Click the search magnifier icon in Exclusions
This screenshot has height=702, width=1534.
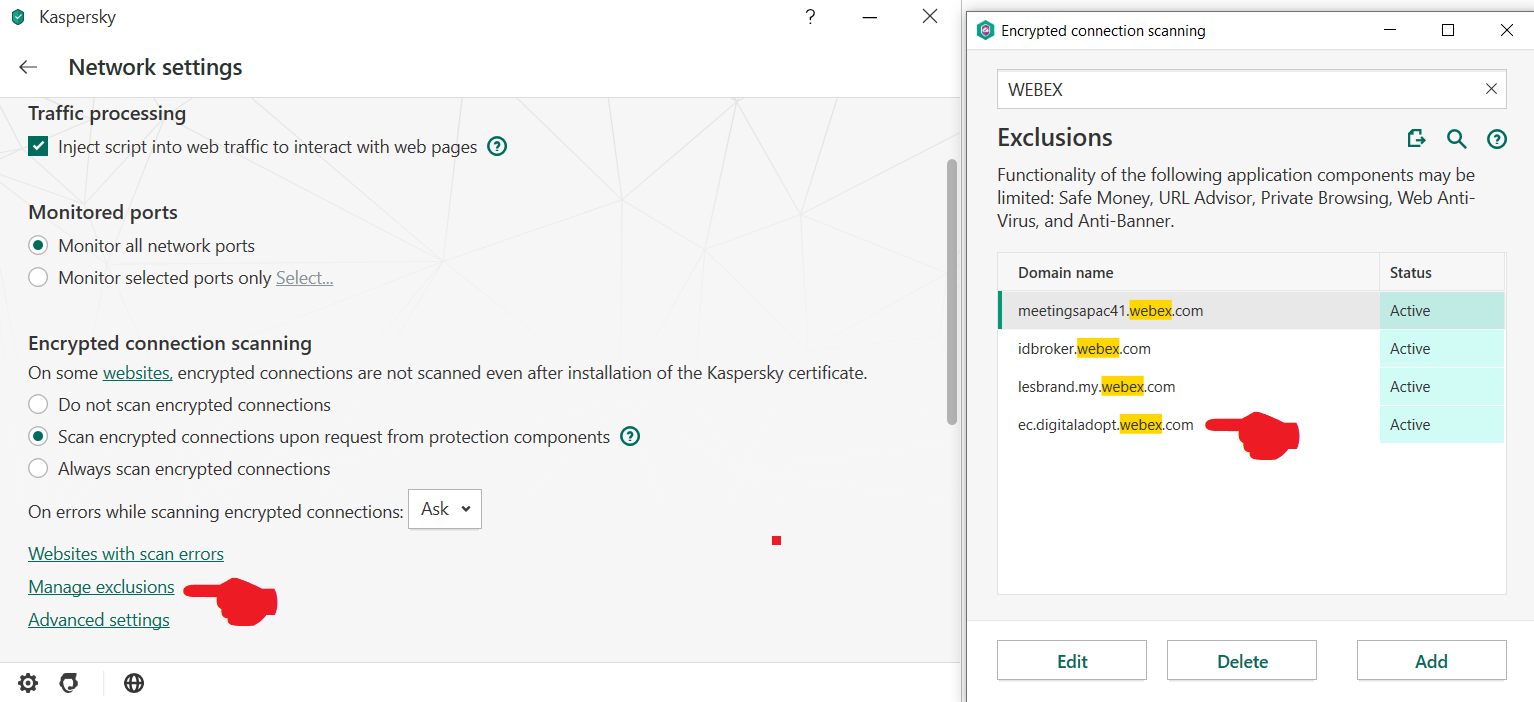pyautogui.click(x=1457, y=138)
